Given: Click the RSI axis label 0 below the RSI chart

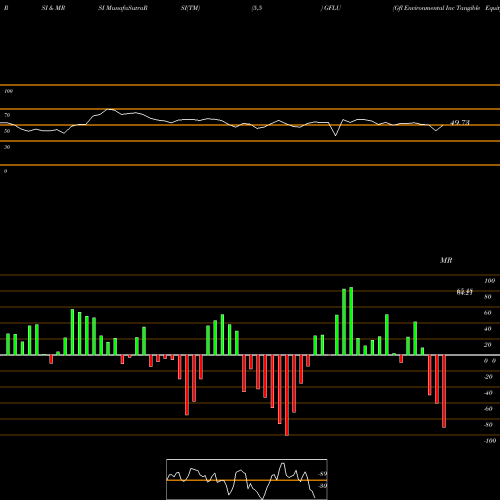Looking at the screenshot, I should tap(5, 171).
